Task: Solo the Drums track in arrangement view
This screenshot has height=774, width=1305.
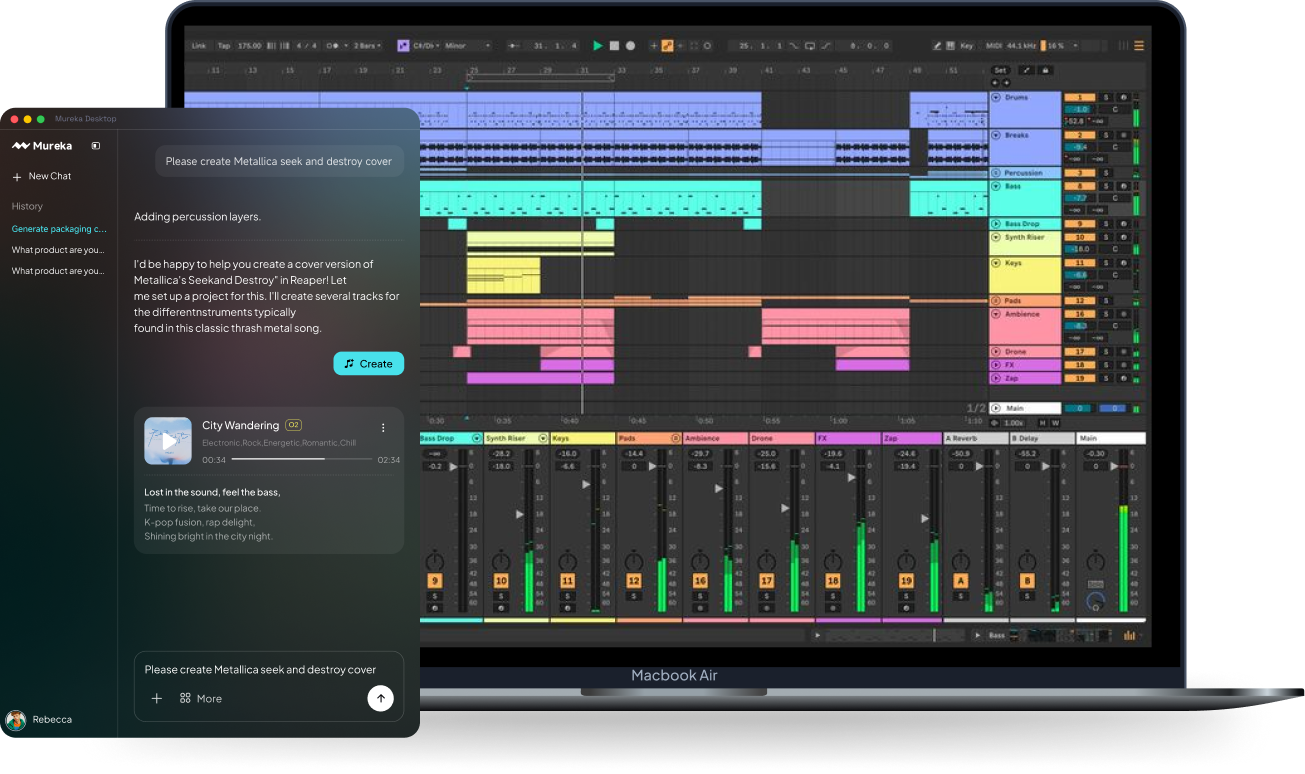Action: [1106, 97]
